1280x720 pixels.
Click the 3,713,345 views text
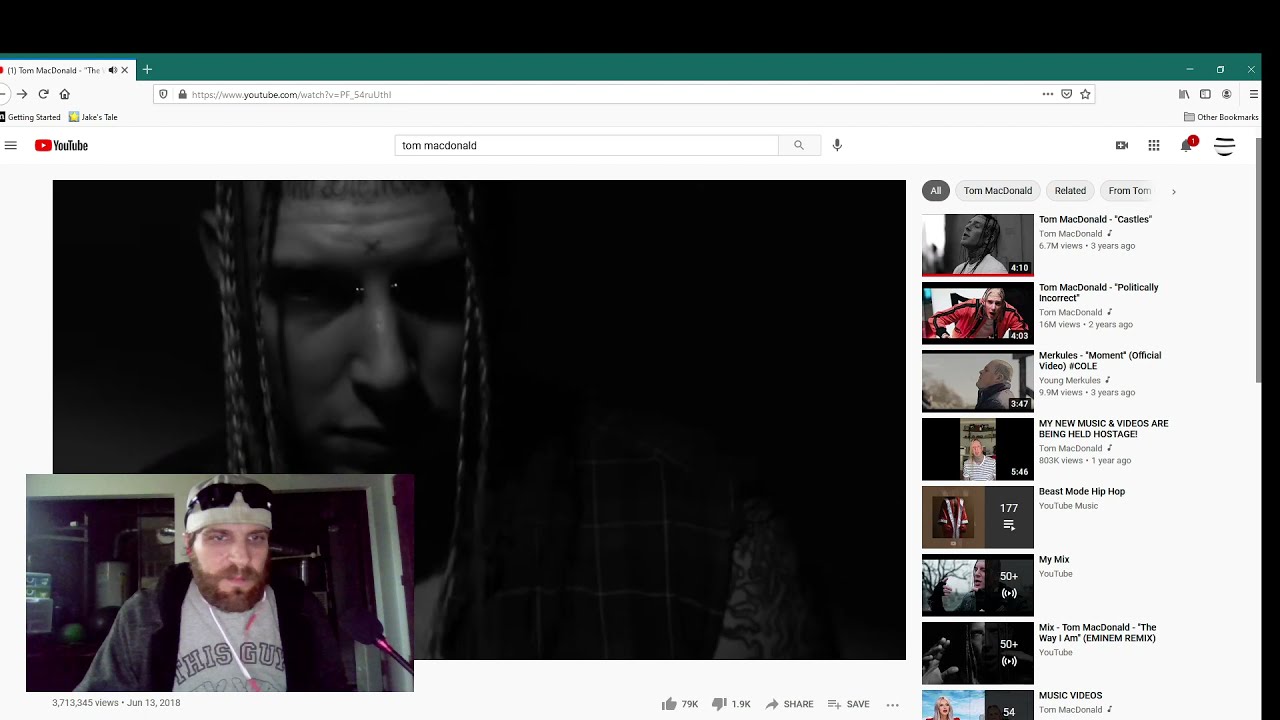[85, 703]
